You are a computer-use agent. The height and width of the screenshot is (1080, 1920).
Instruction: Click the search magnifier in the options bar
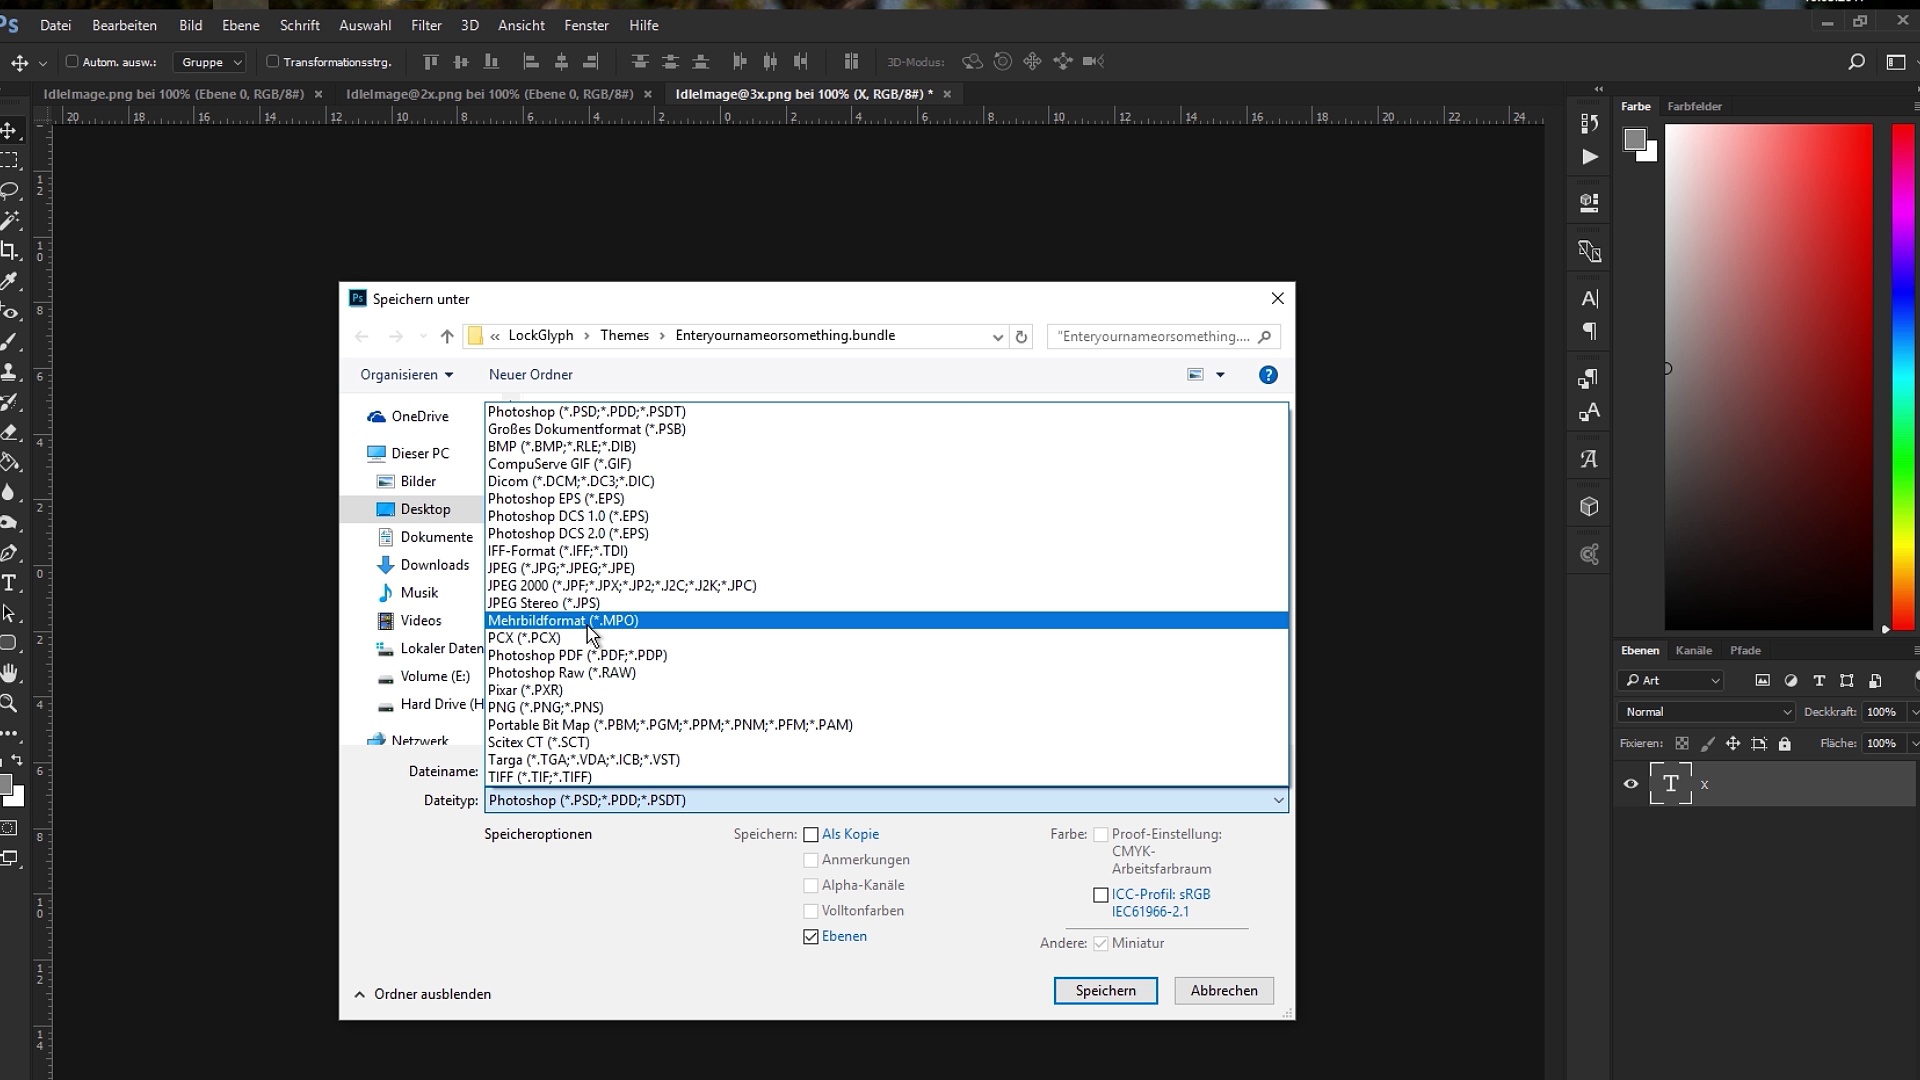1856,62
